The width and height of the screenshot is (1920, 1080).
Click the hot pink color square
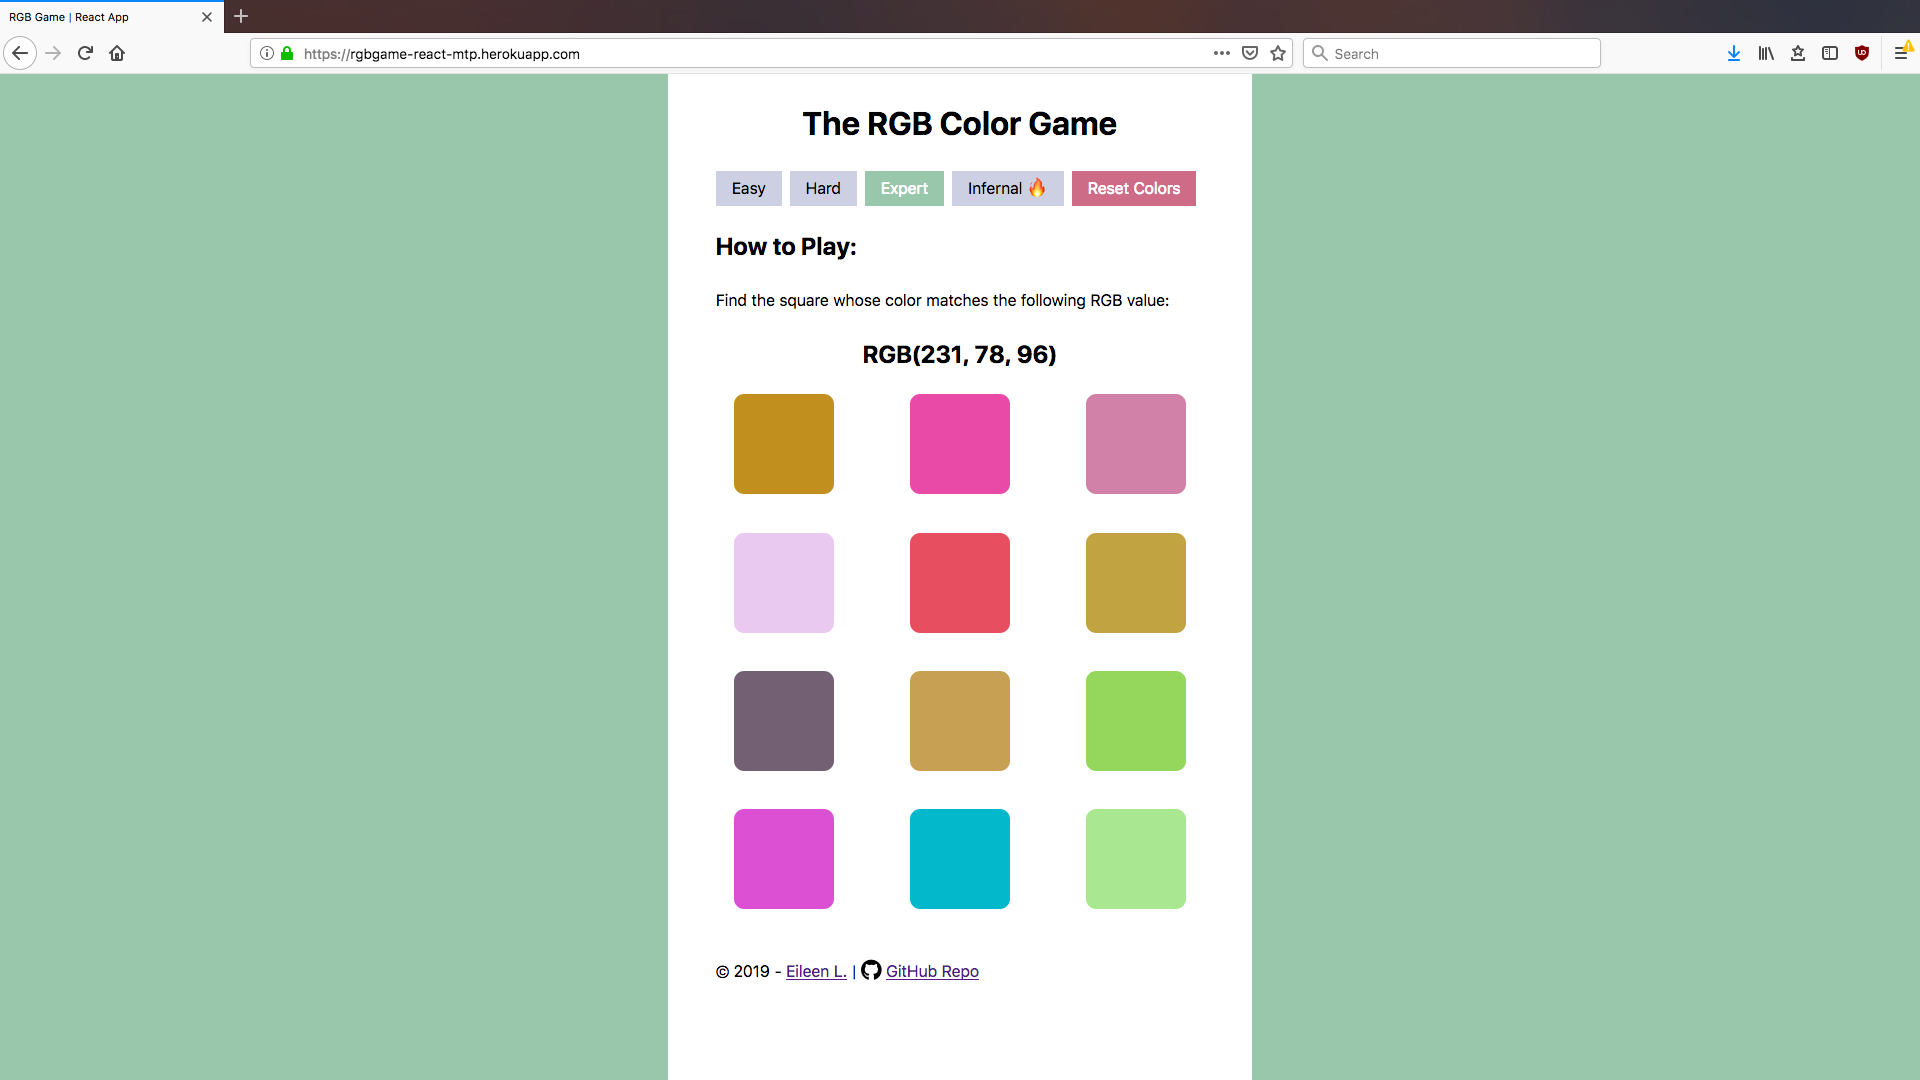(960, 443)
